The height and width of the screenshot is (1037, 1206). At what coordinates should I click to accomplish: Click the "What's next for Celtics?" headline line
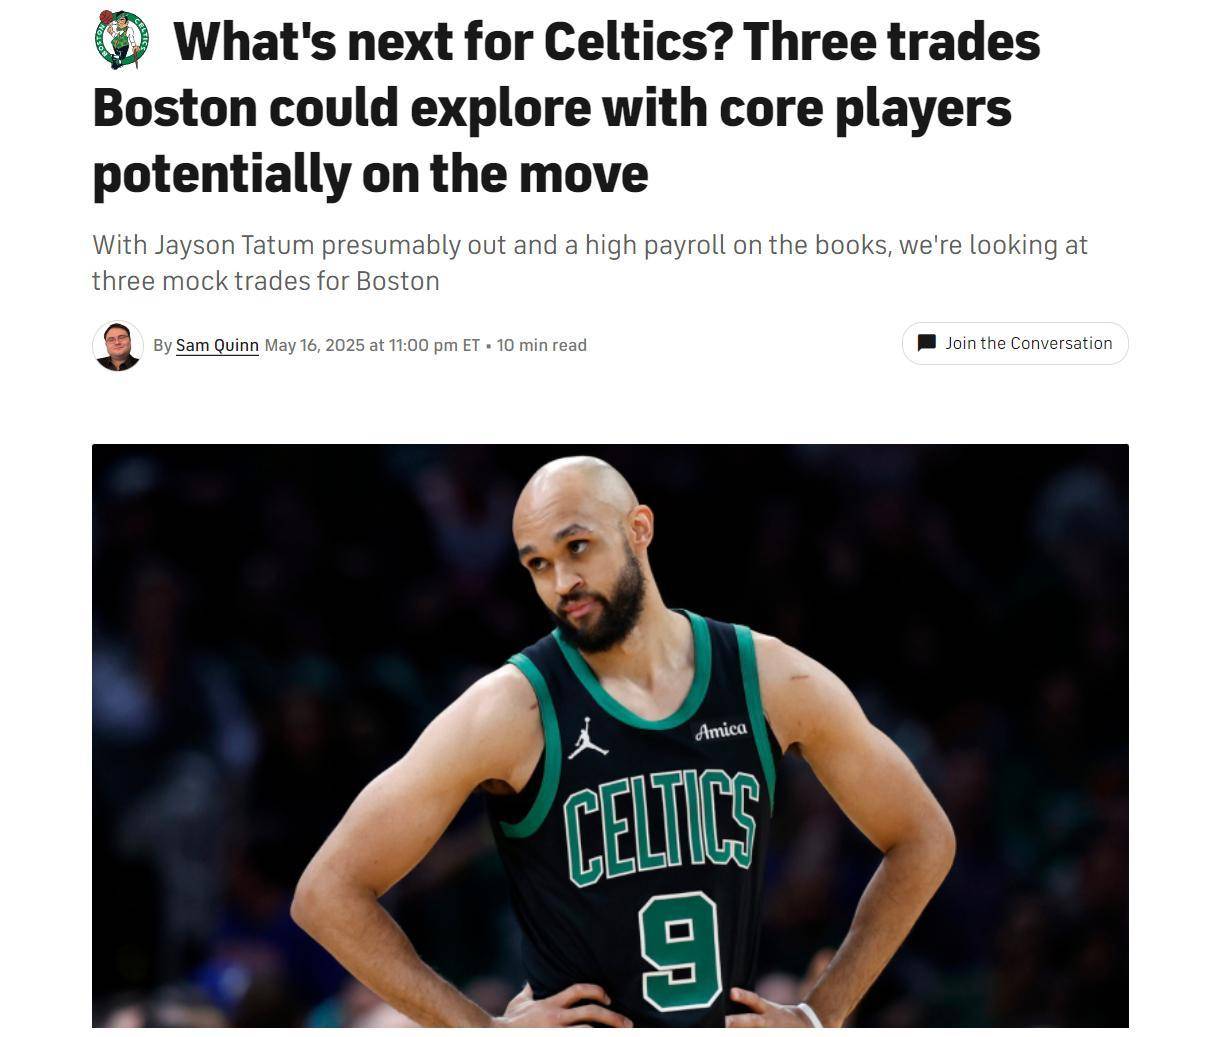[606, 42]
